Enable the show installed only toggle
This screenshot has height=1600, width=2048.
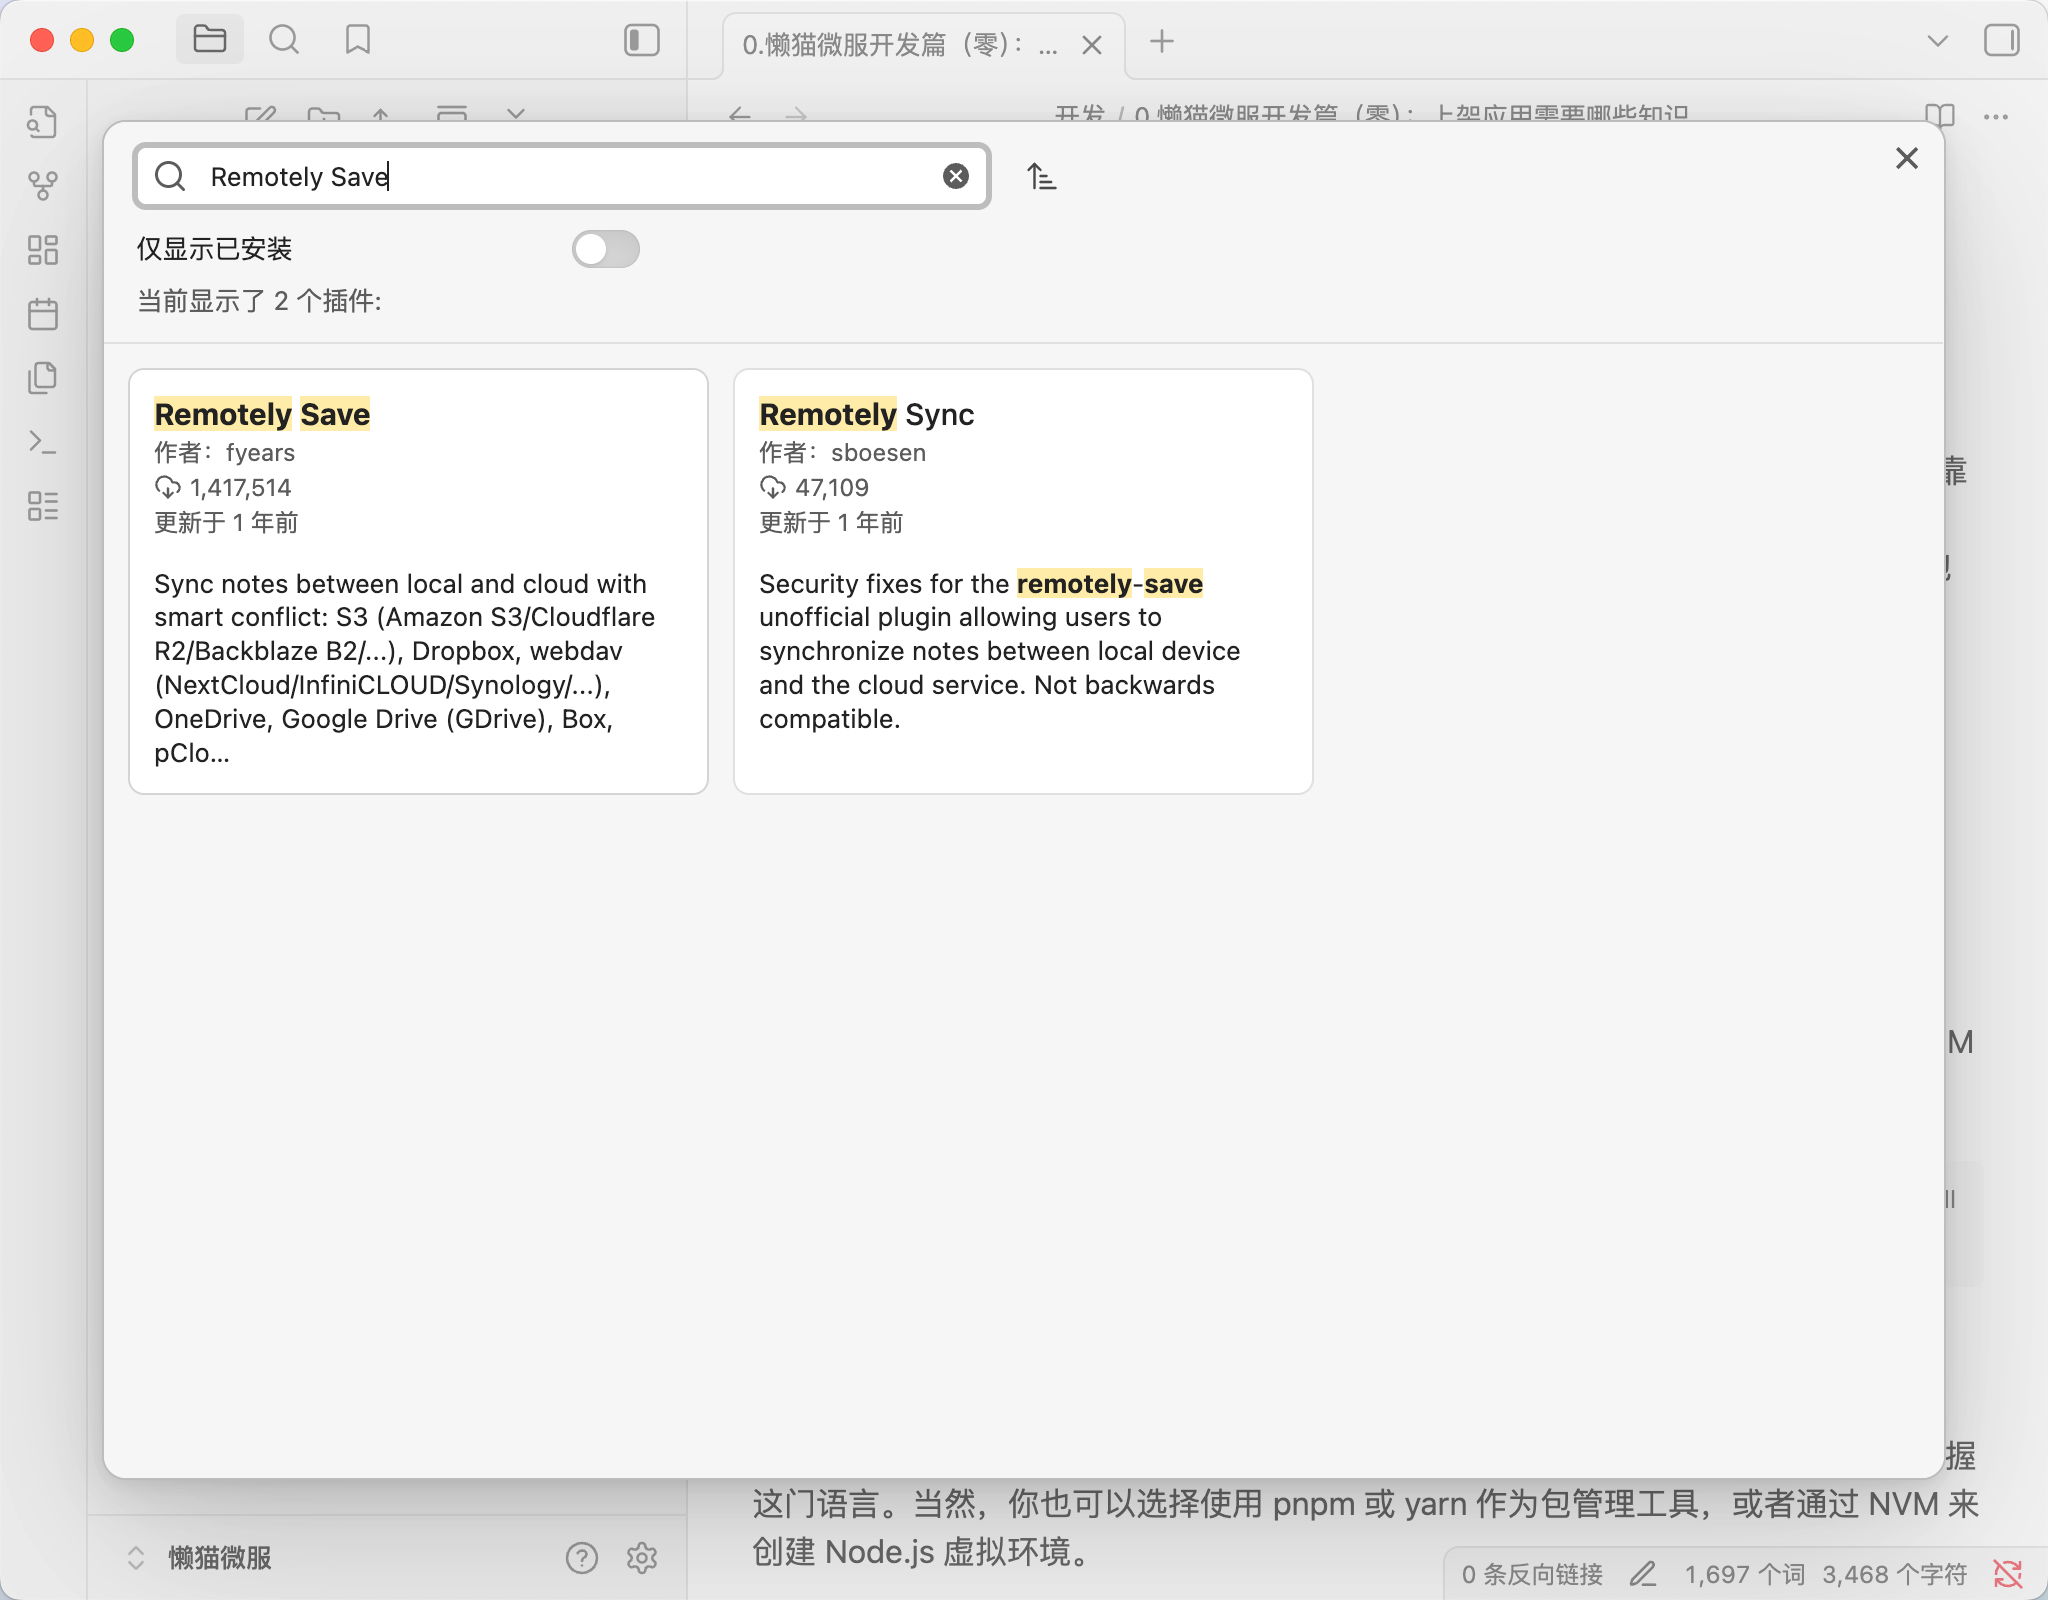coord(605,249)
